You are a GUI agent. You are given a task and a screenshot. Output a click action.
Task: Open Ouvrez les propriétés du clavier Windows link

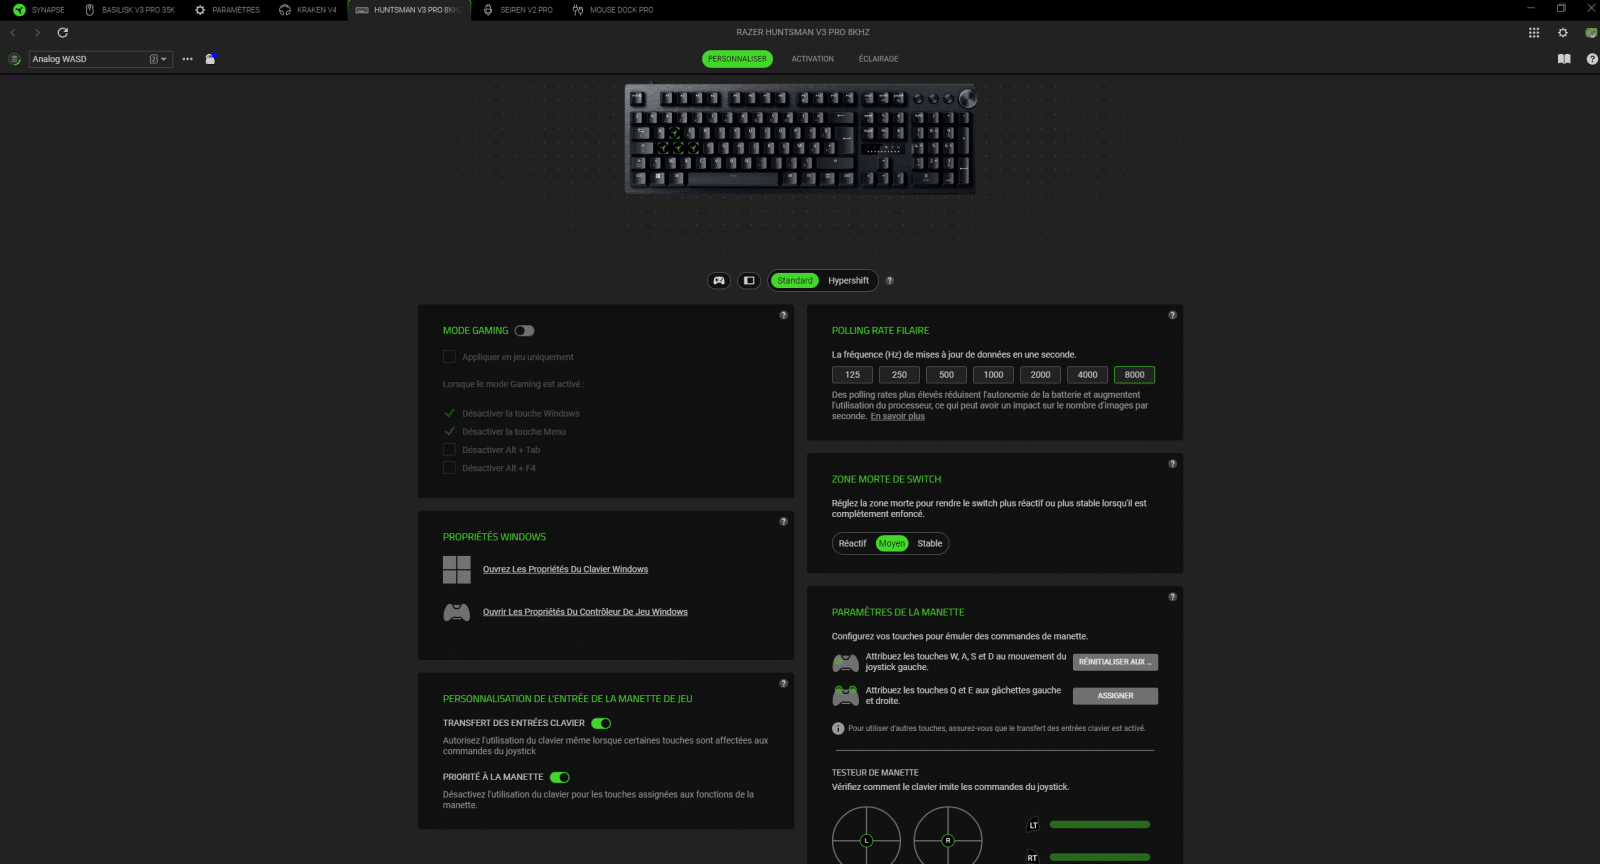(565, 569)
